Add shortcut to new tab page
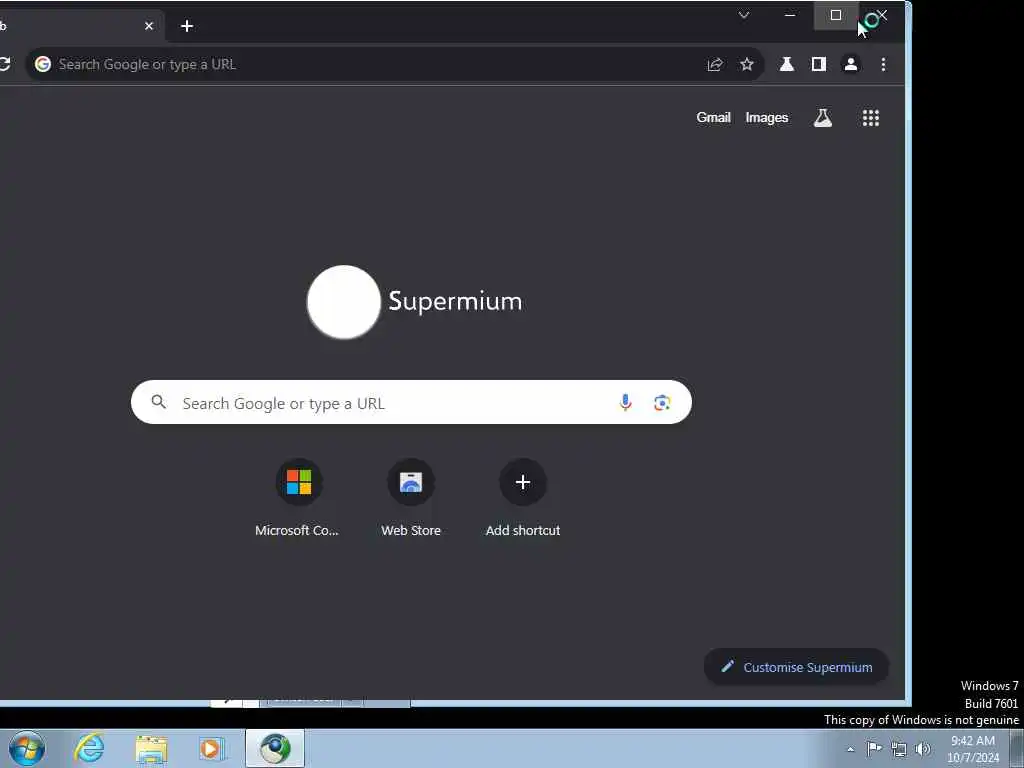1024x768 pixels. pyautogui.click(x=522, y=498)
